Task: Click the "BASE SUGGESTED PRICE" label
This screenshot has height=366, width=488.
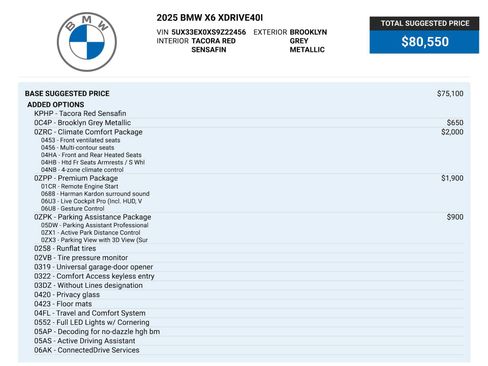Action: (x=67, y=93)
